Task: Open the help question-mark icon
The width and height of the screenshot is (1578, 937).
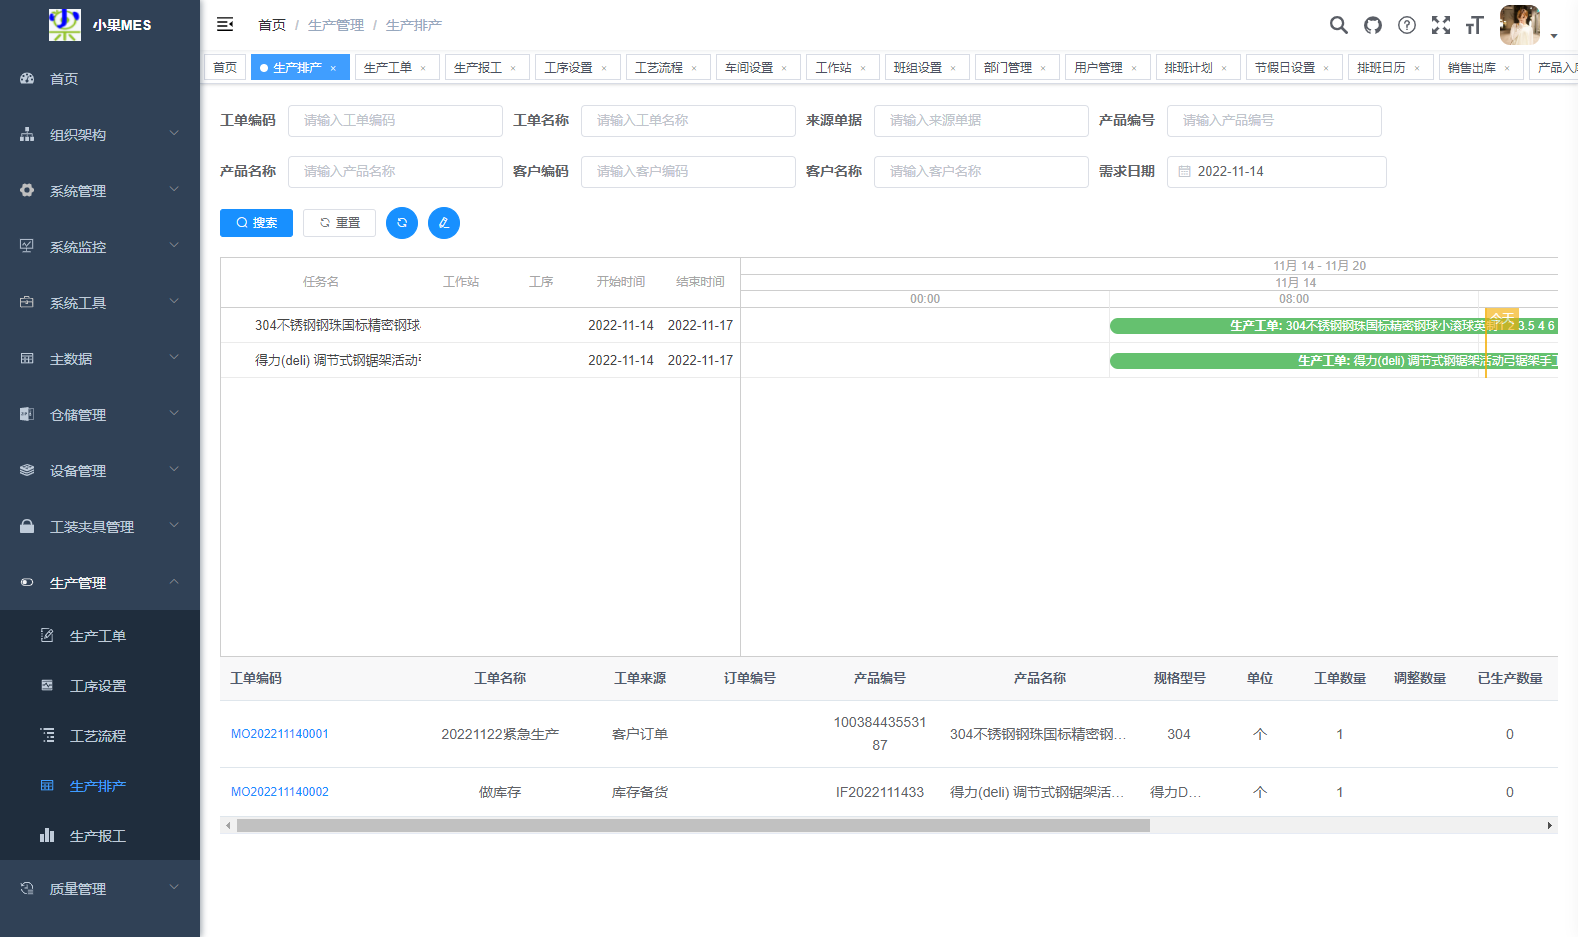Action: [x=1407, y=25]
